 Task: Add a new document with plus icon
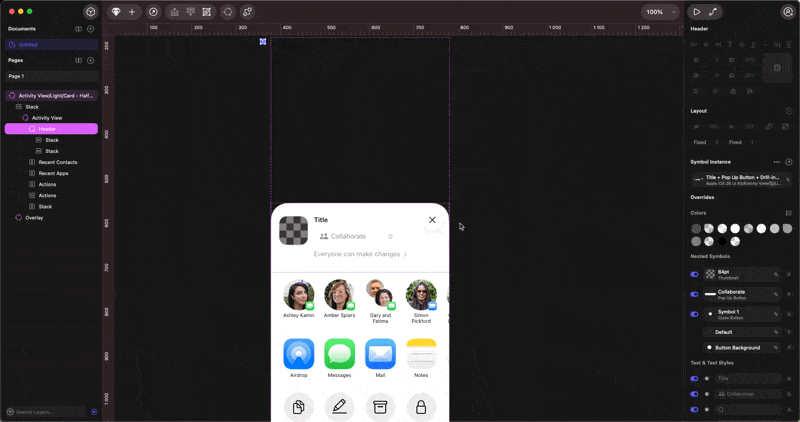(x=90, y=29)
